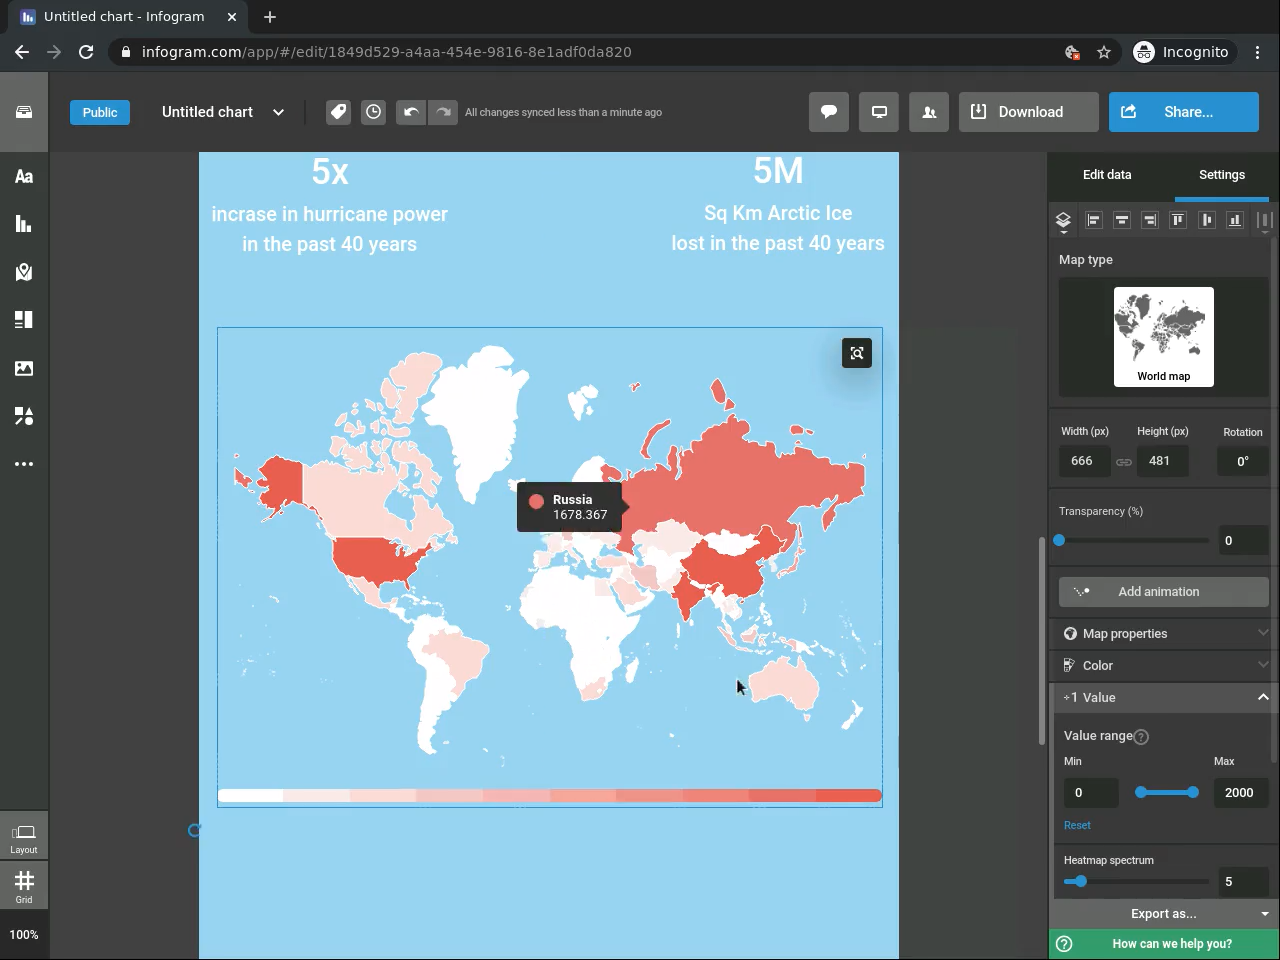Click the undo arrow in the toolbar

(x=410, y=112)
